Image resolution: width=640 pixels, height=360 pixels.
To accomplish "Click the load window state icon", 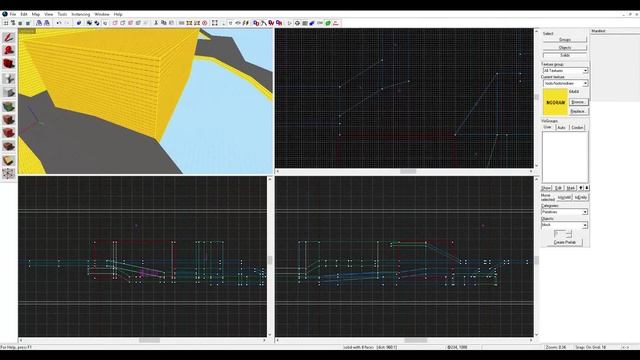I will tap(39, 23).
